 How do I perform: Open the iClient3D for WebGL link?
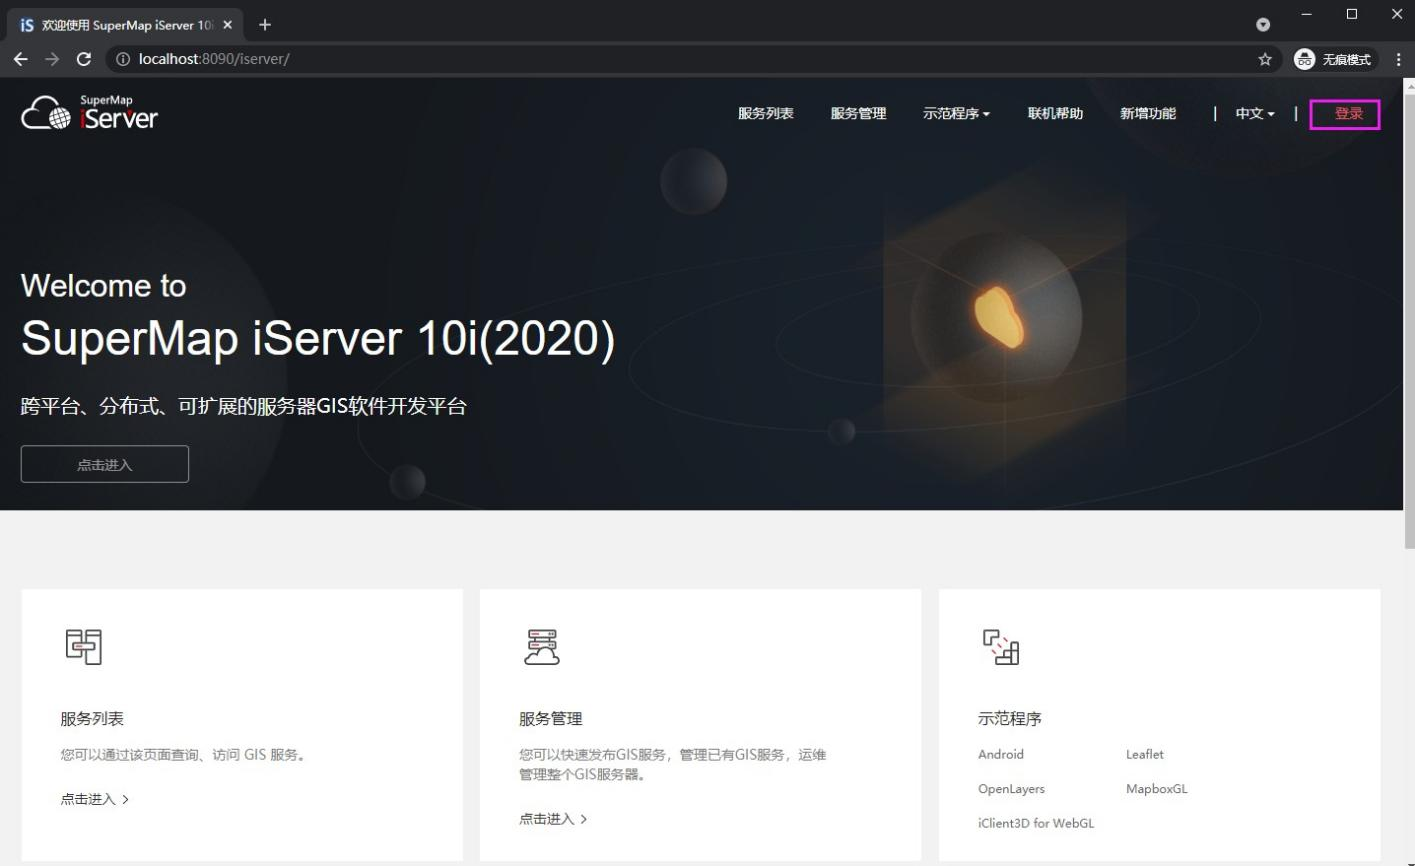[x=1036, y=823]
